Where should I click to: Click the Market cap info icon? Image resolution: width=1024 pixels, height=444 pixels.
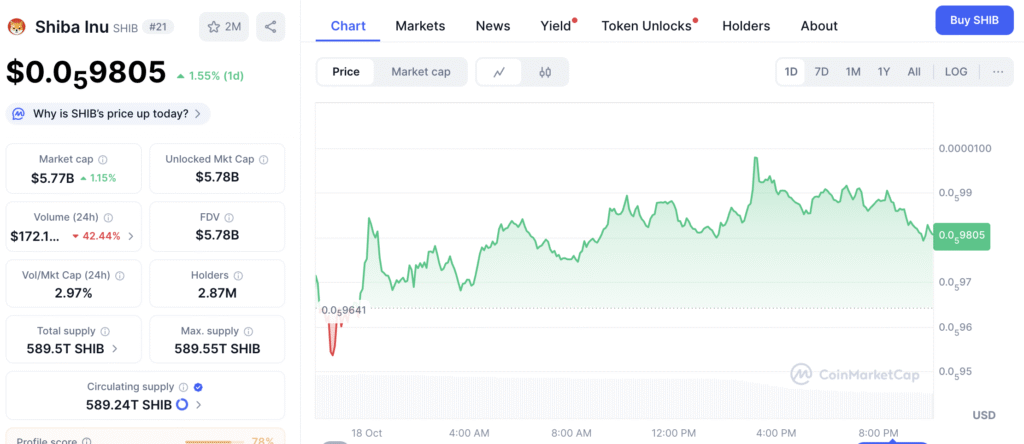(104, 159)
